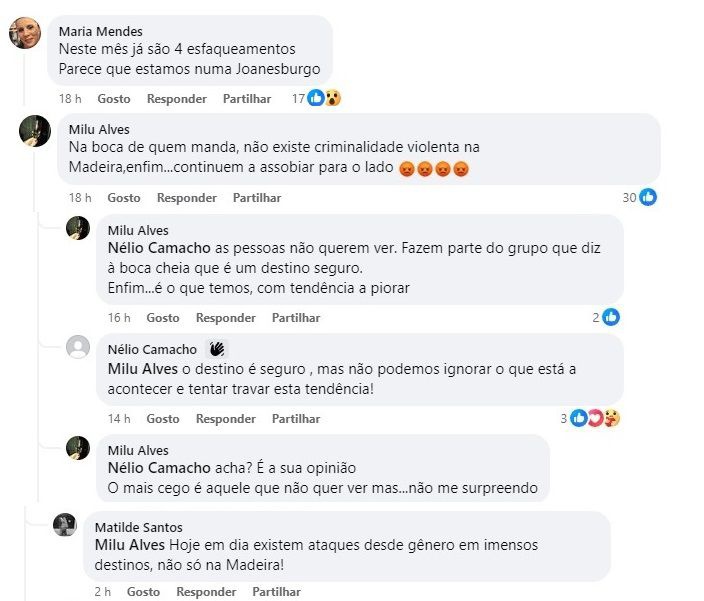
Task: Click Responder under Nélio Camacho's reply
Action: pyautogui.click(x=226, y=419)
